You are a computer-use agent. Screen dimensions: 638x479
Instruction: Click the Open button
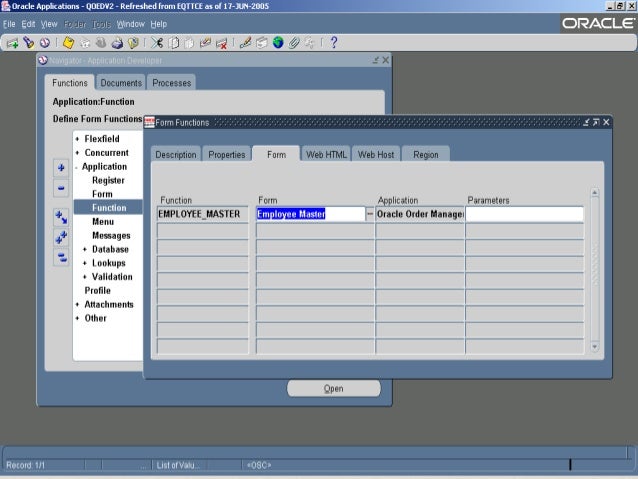[x=333, y=389]
